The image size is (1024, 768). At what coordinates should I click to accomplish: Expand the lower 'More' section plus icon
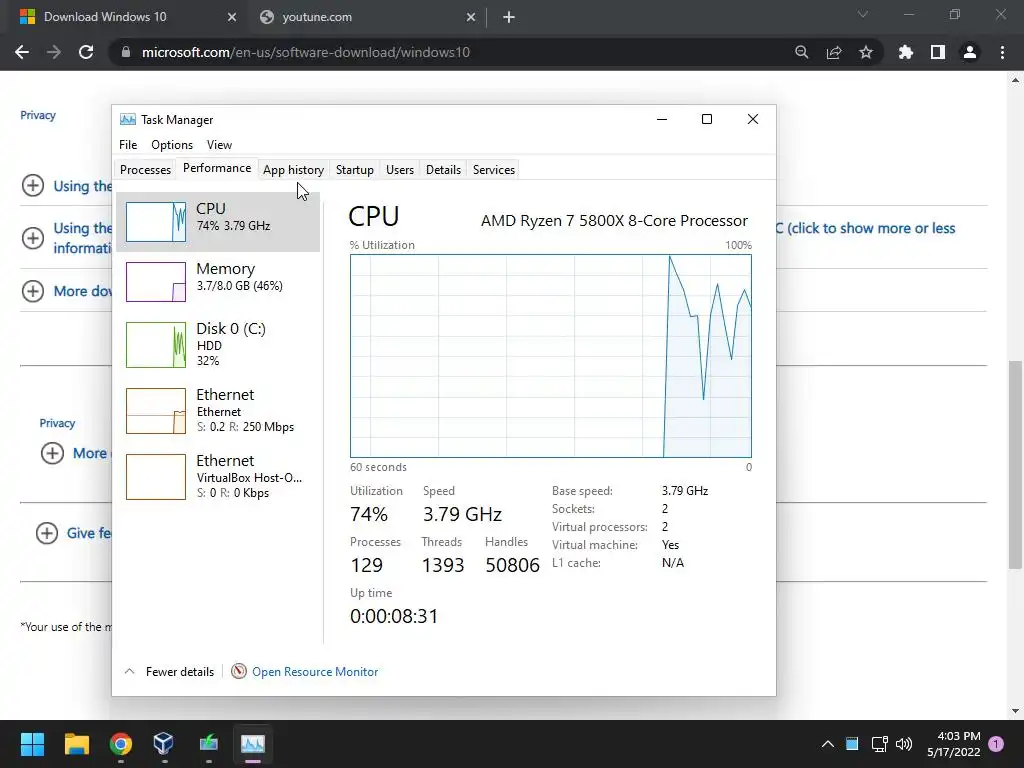[x=52, y=453]
